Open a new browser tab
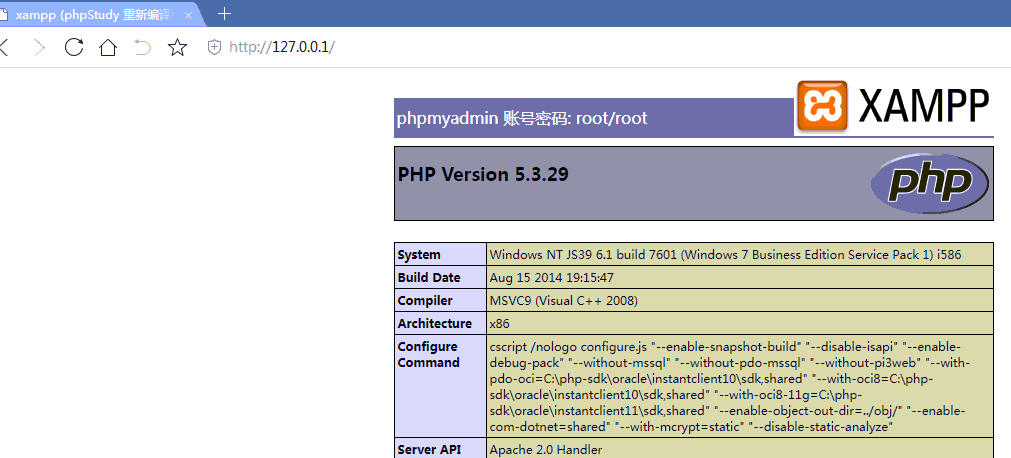This screenshot has width=1011, height=458. (x=224, y=14)
